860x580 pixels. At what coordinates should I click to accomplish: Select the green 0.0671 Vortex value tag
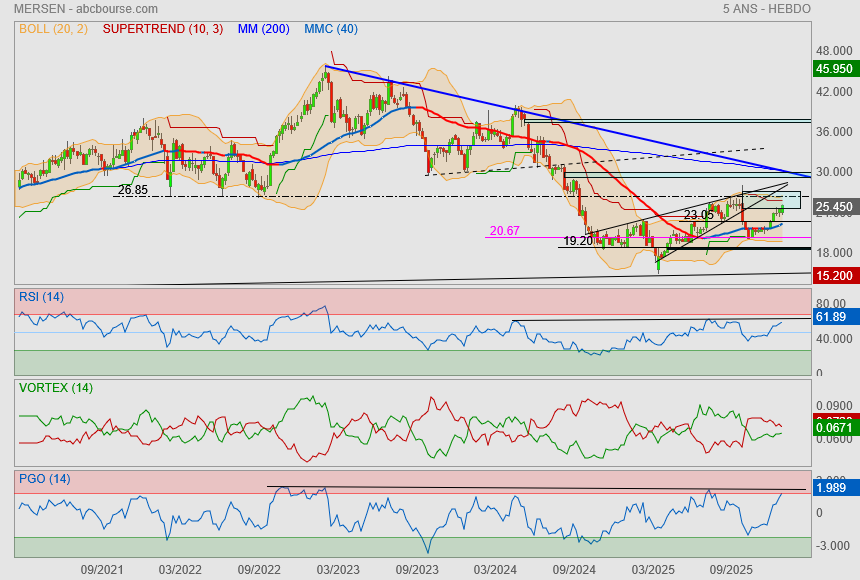[833, 428]
